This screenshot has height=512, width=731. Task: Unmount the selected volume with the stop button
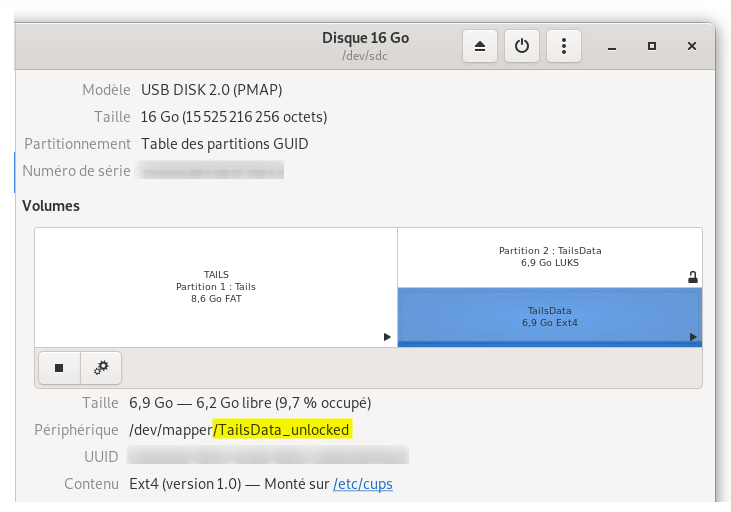59,368
